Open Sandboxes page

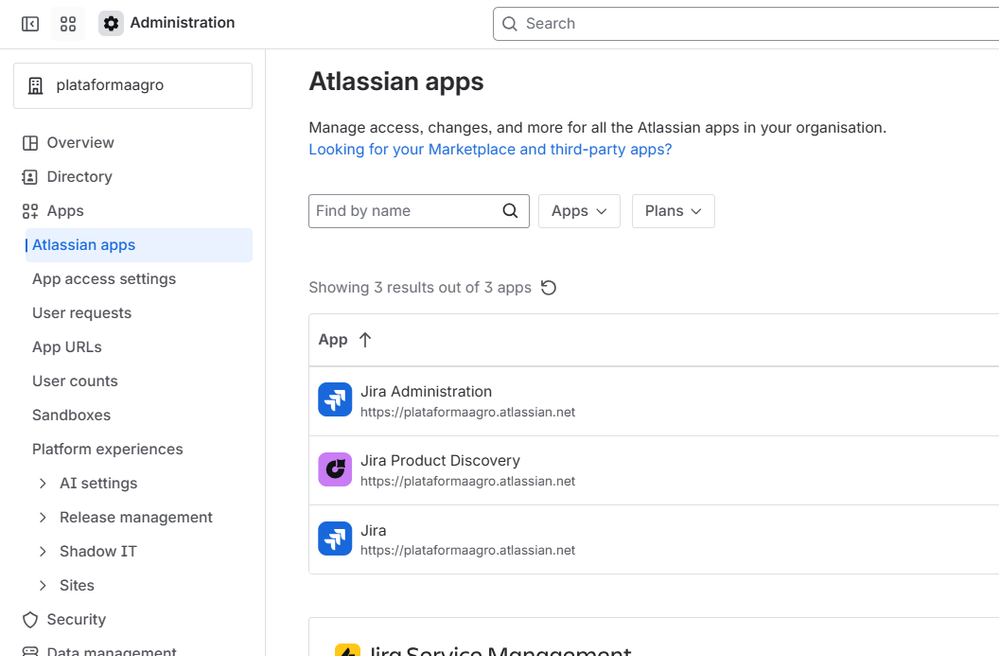tap(71, 415)
